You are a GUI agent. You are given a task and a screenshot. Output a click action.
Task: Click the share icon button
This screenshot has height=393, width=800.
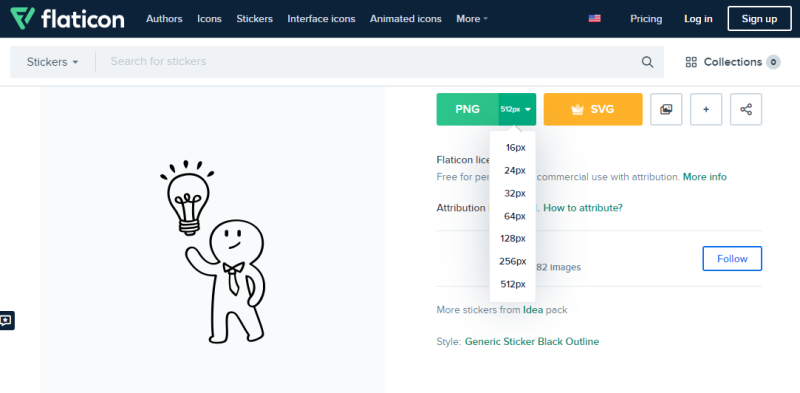click(746, 109)
